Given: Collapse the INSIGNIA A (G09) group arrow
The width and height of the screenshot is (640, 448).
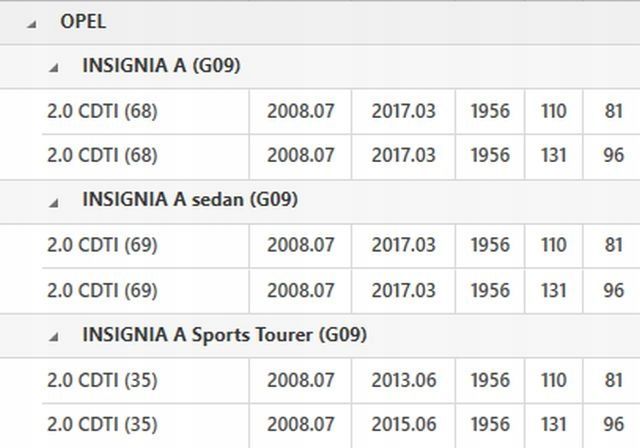Looking at the screenshot, I should pos(54,67).
